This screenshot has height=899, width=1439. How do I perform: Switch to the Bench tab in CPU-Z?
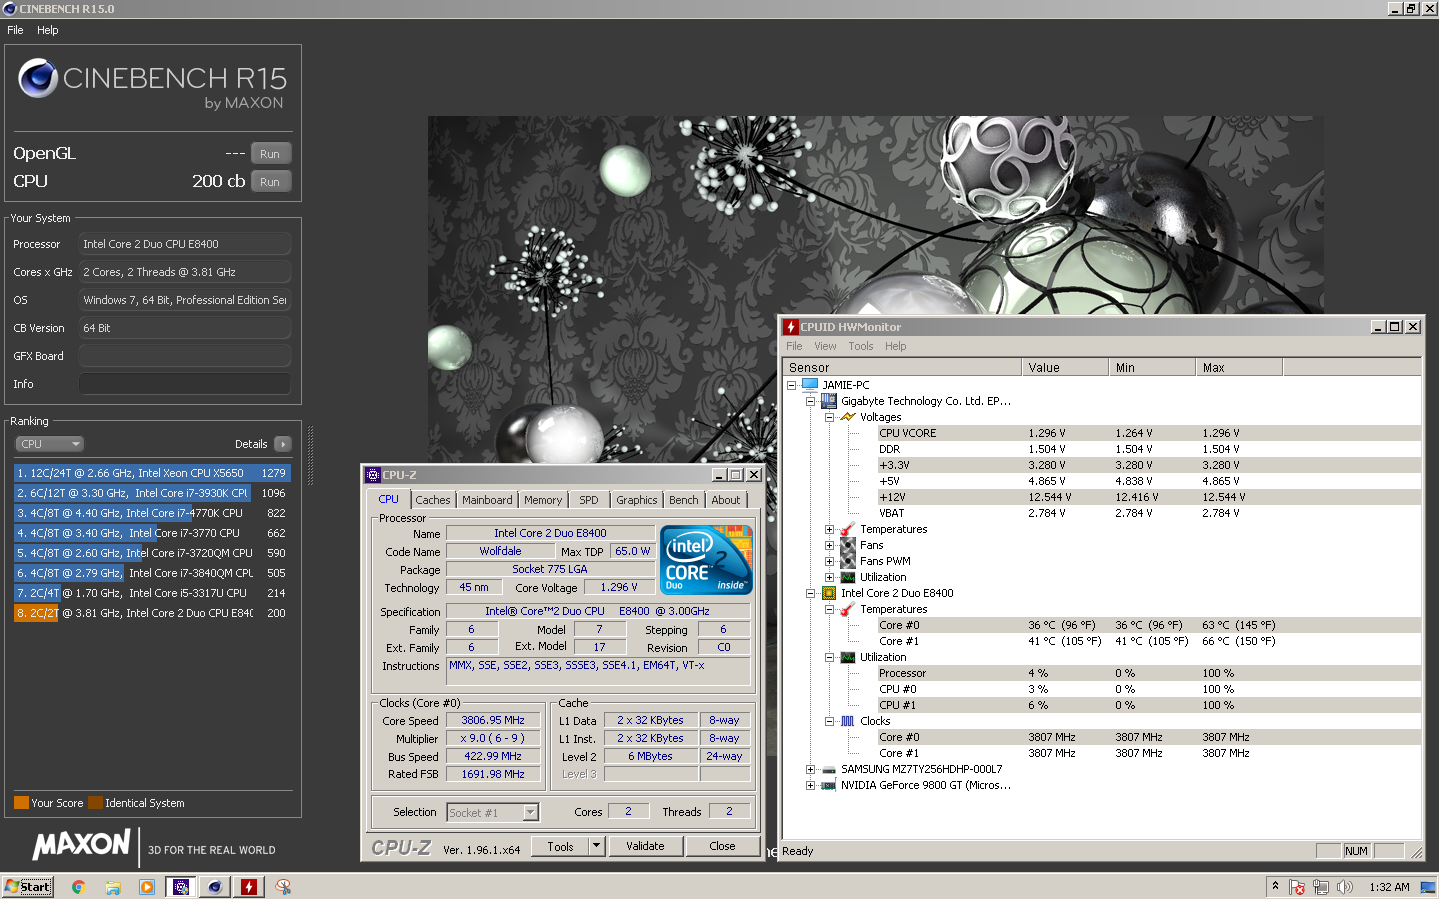point(684,500)
